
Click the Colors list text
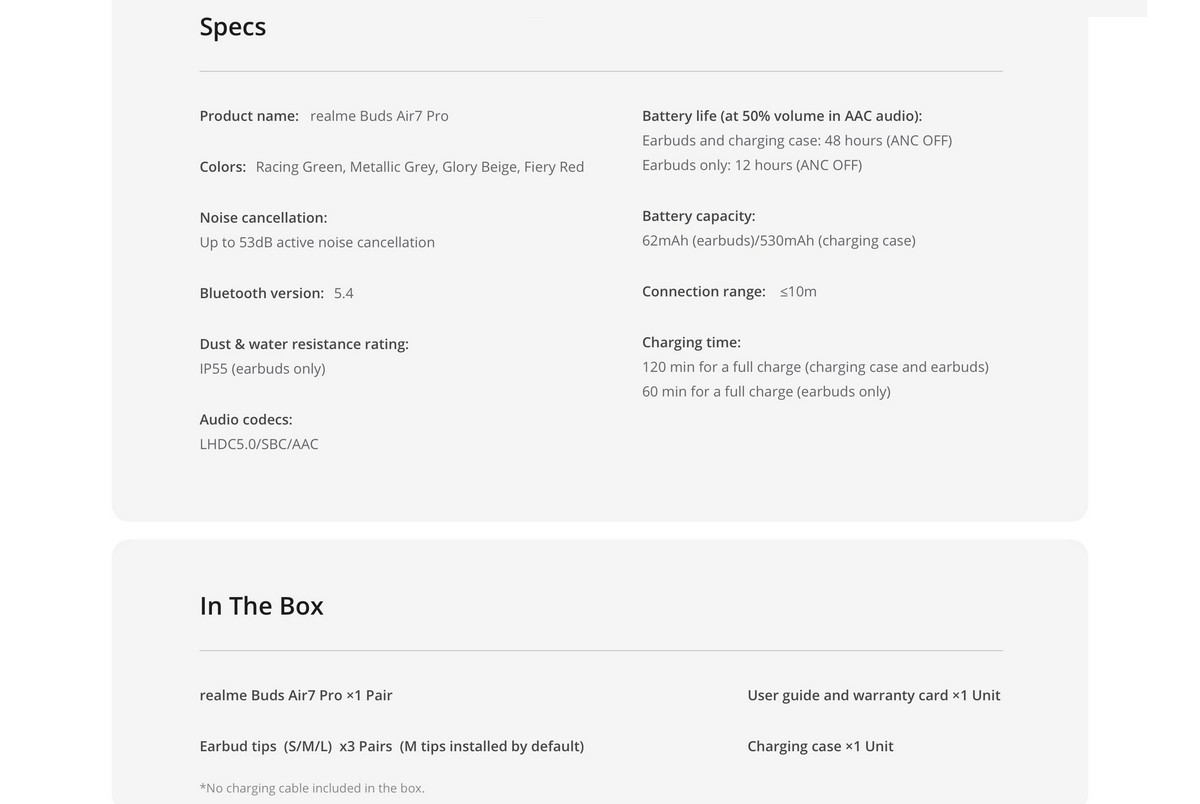pos(420,167)
